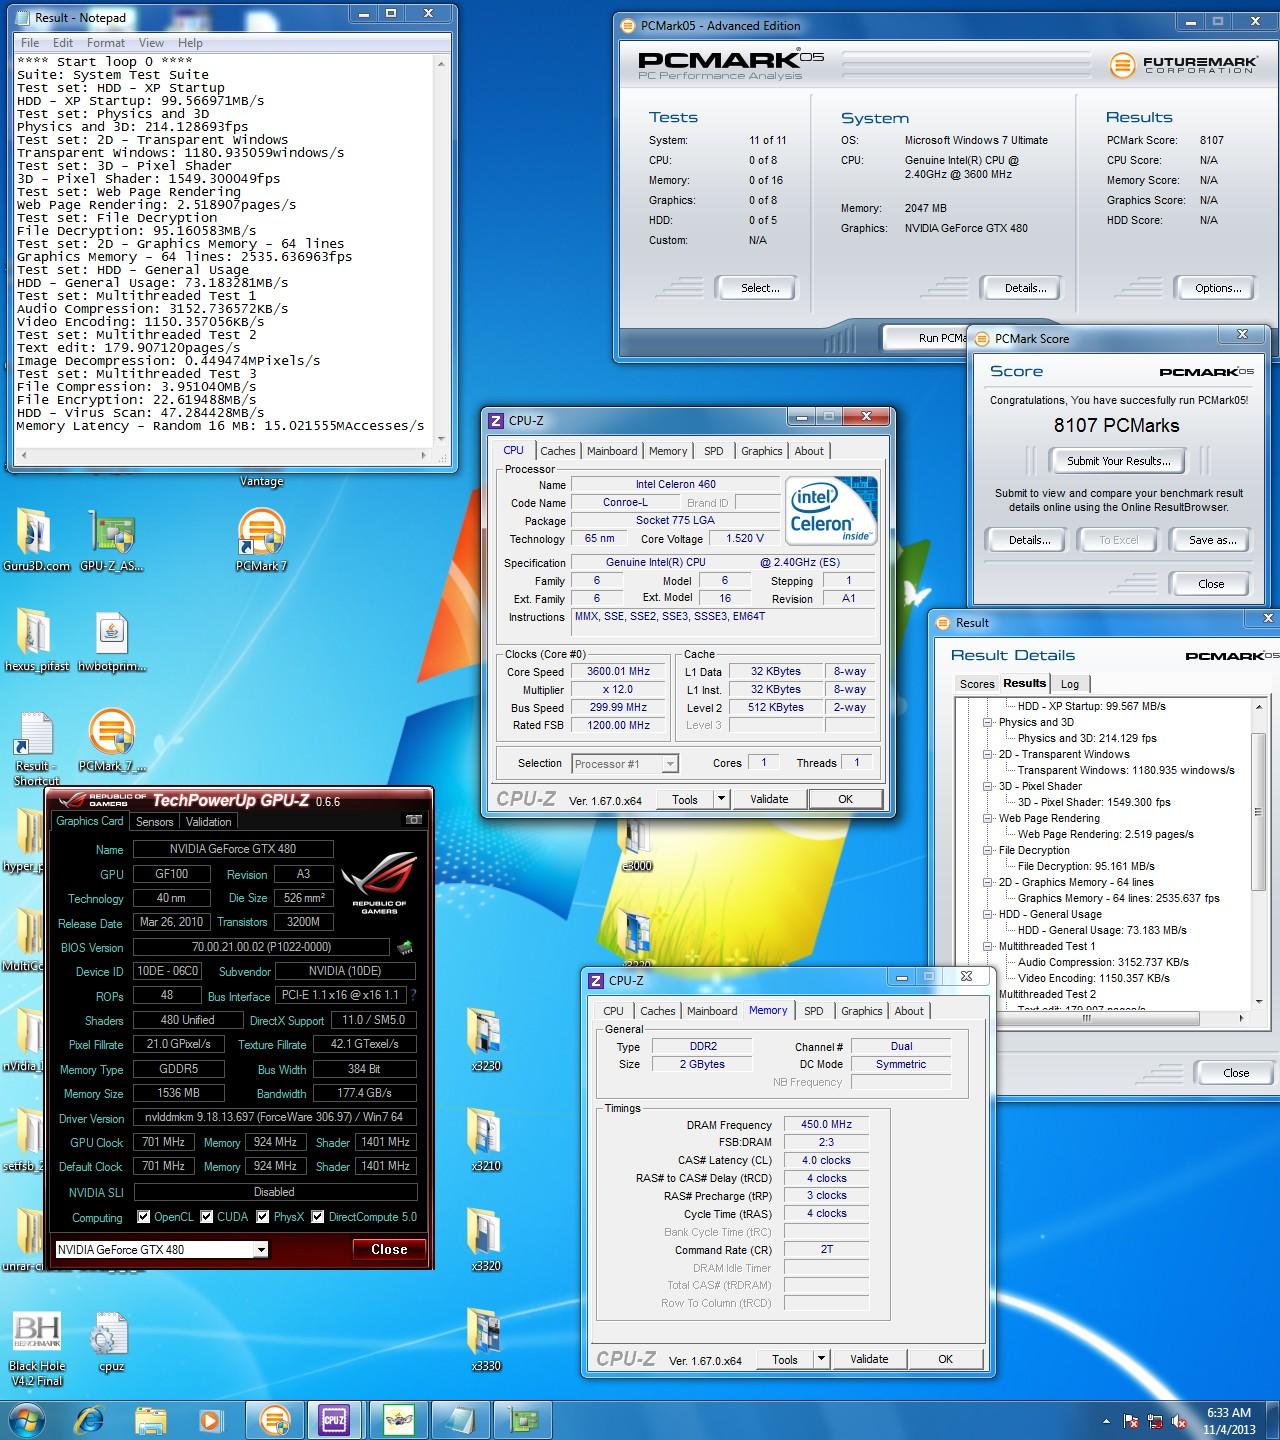Switch to Mainboard tab in lower CPU-Z window
The width and height of the screenshot is (1280, 1440).
click(x=712, y=1011)
